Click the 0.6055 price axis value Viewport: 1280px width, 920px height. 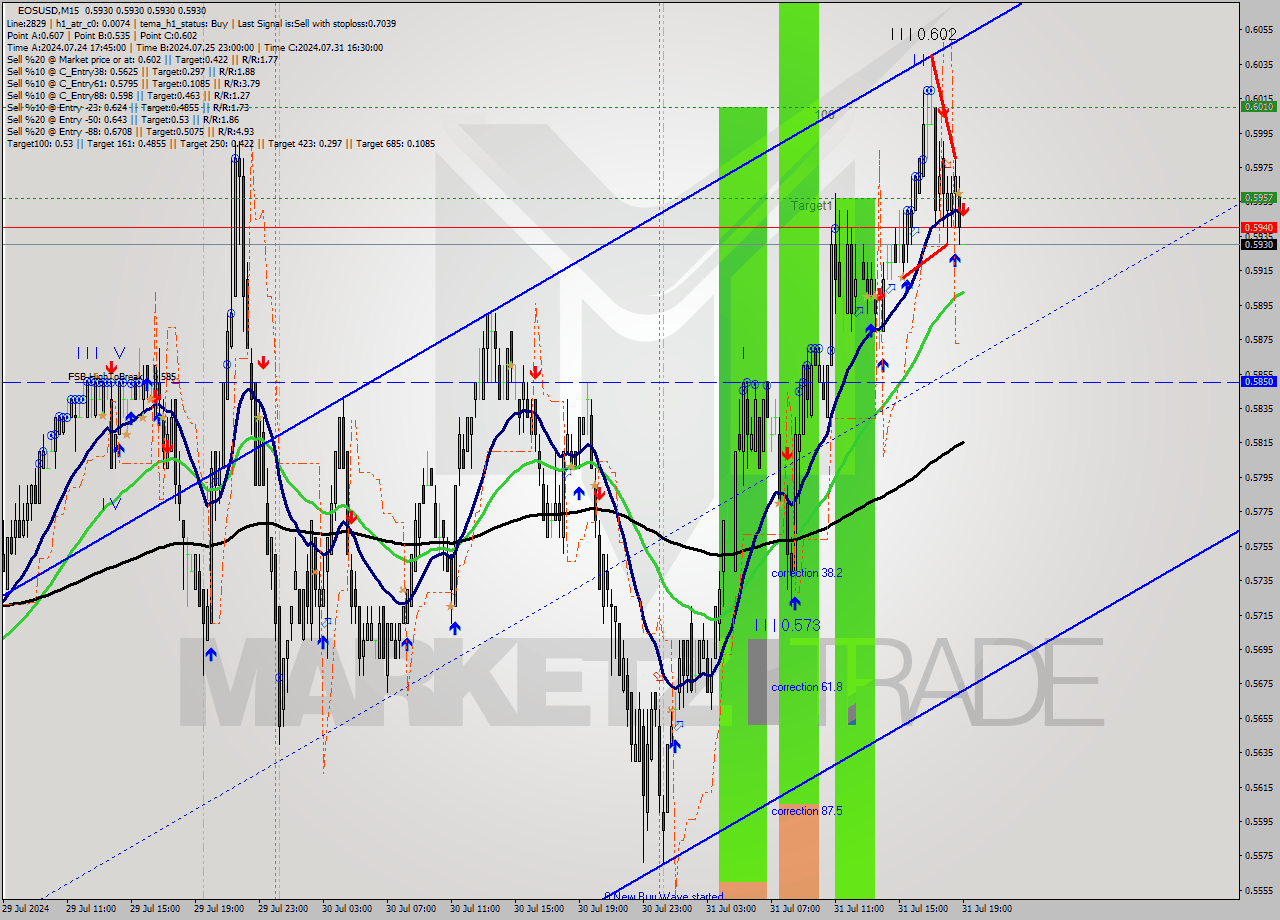(1259, 29)
